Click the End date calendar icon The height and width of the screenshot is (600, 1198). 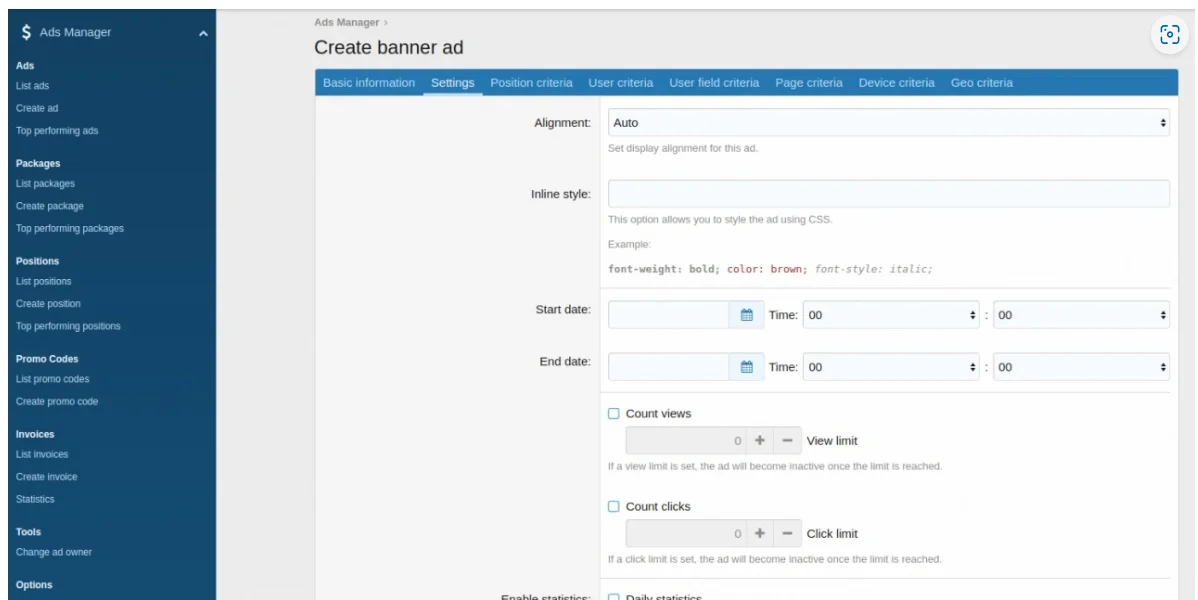746,367
